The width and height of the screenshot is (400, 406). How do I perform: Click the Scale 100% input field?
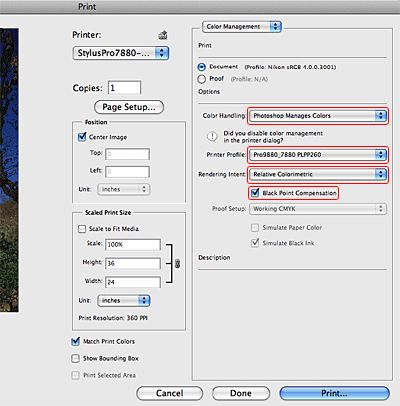133,244
